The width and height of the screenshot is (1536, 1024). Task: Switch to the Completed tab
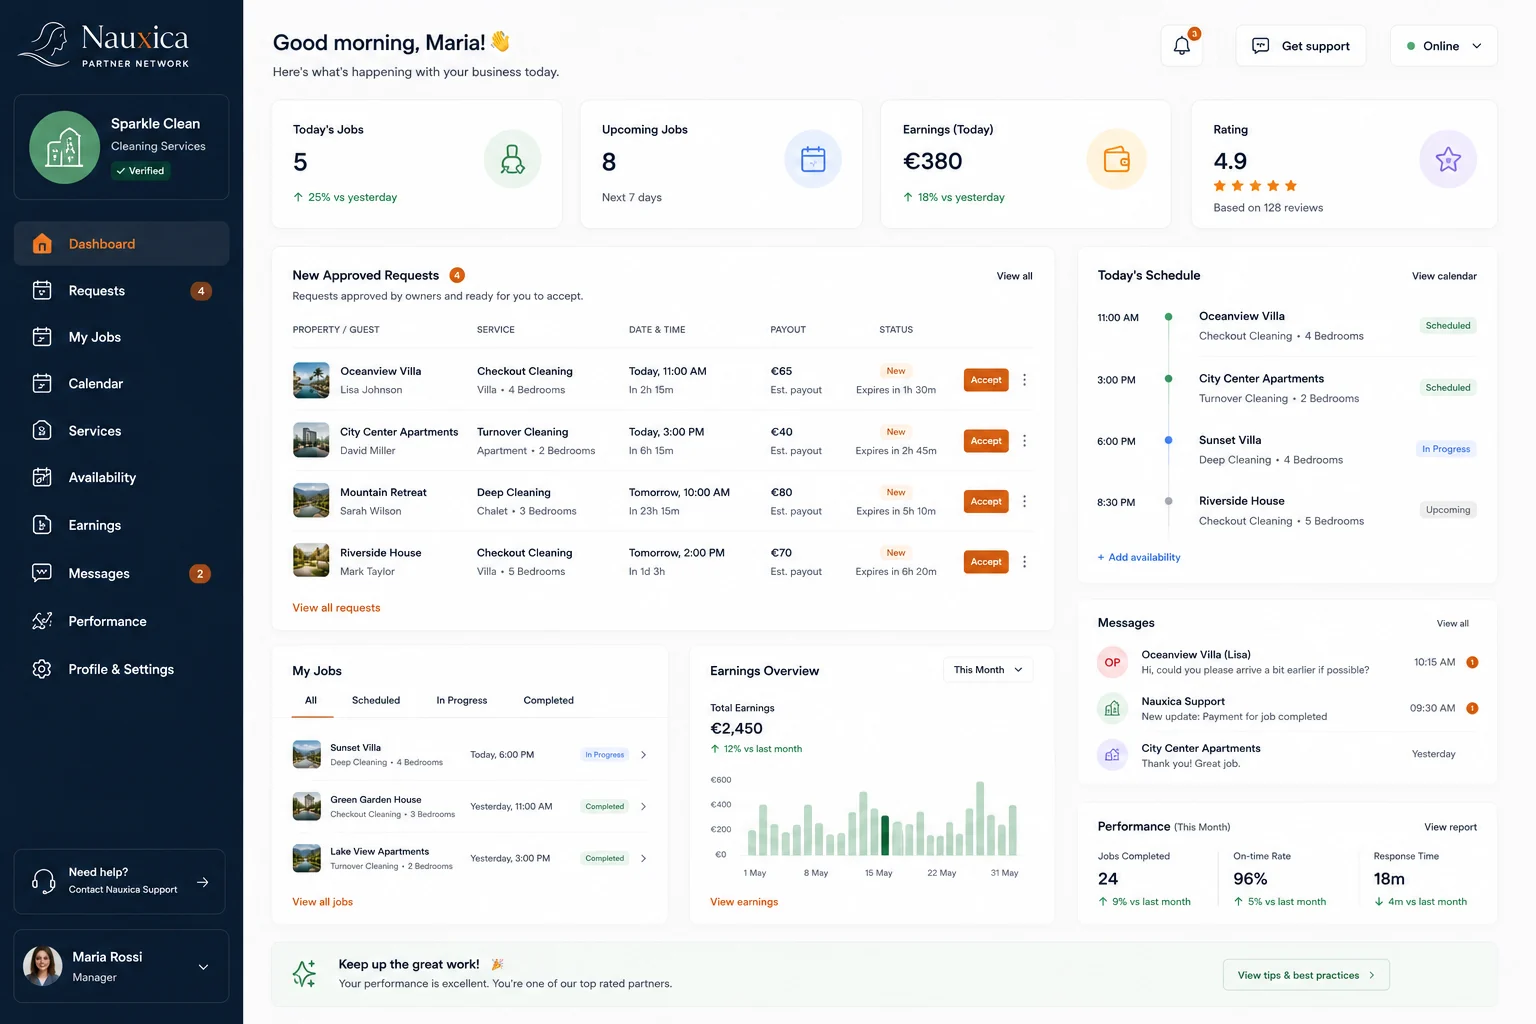pyautogui.click(x=549, y=701)
